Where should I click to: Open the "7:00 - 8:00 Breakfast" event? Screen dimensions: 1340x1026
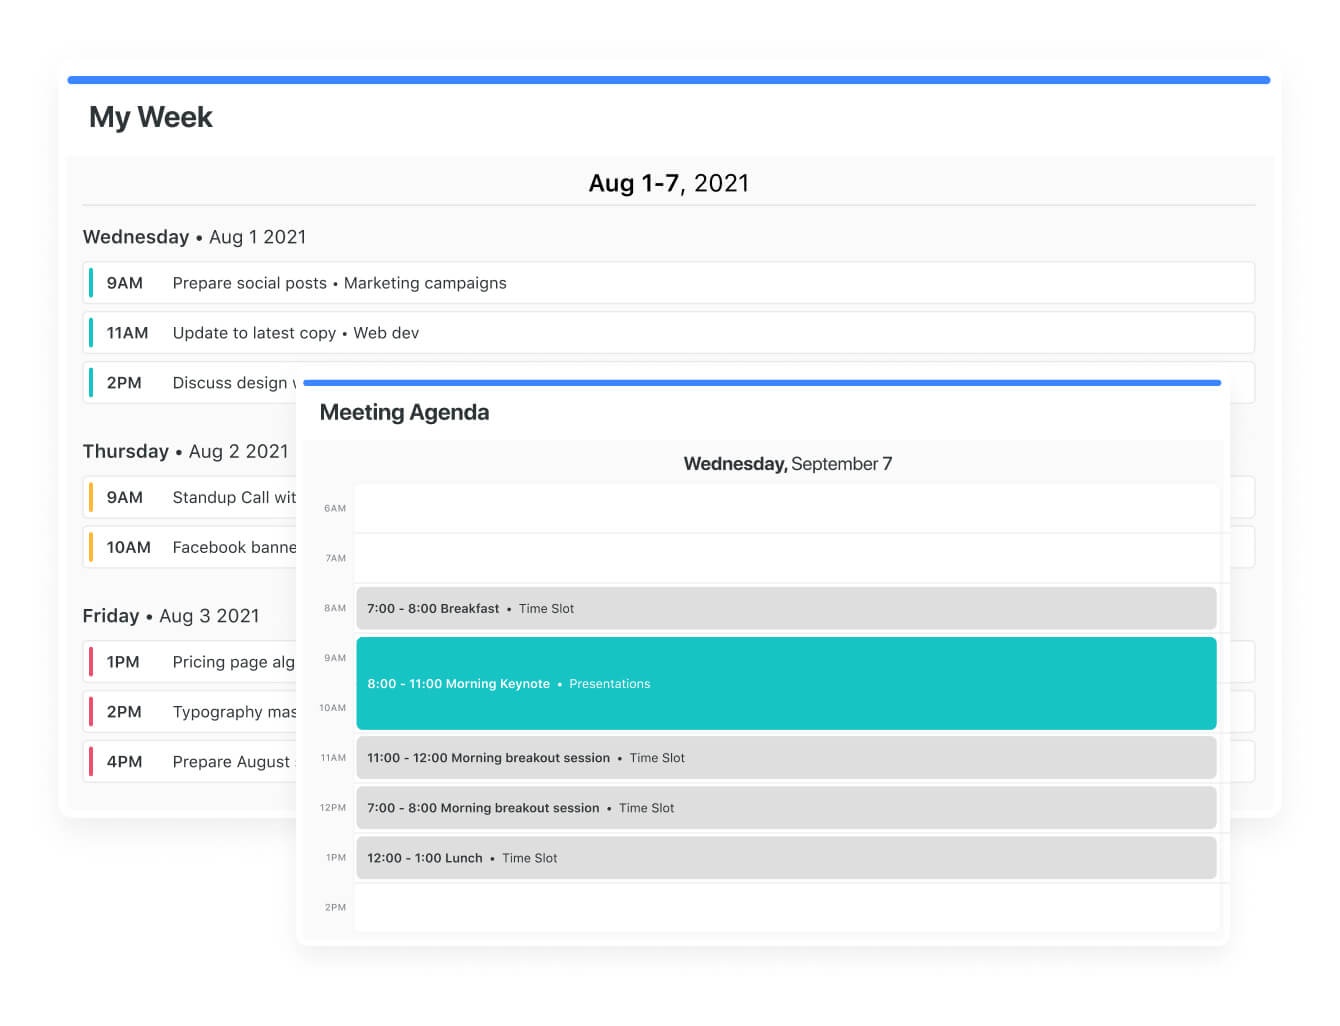(x=786, y=608)
